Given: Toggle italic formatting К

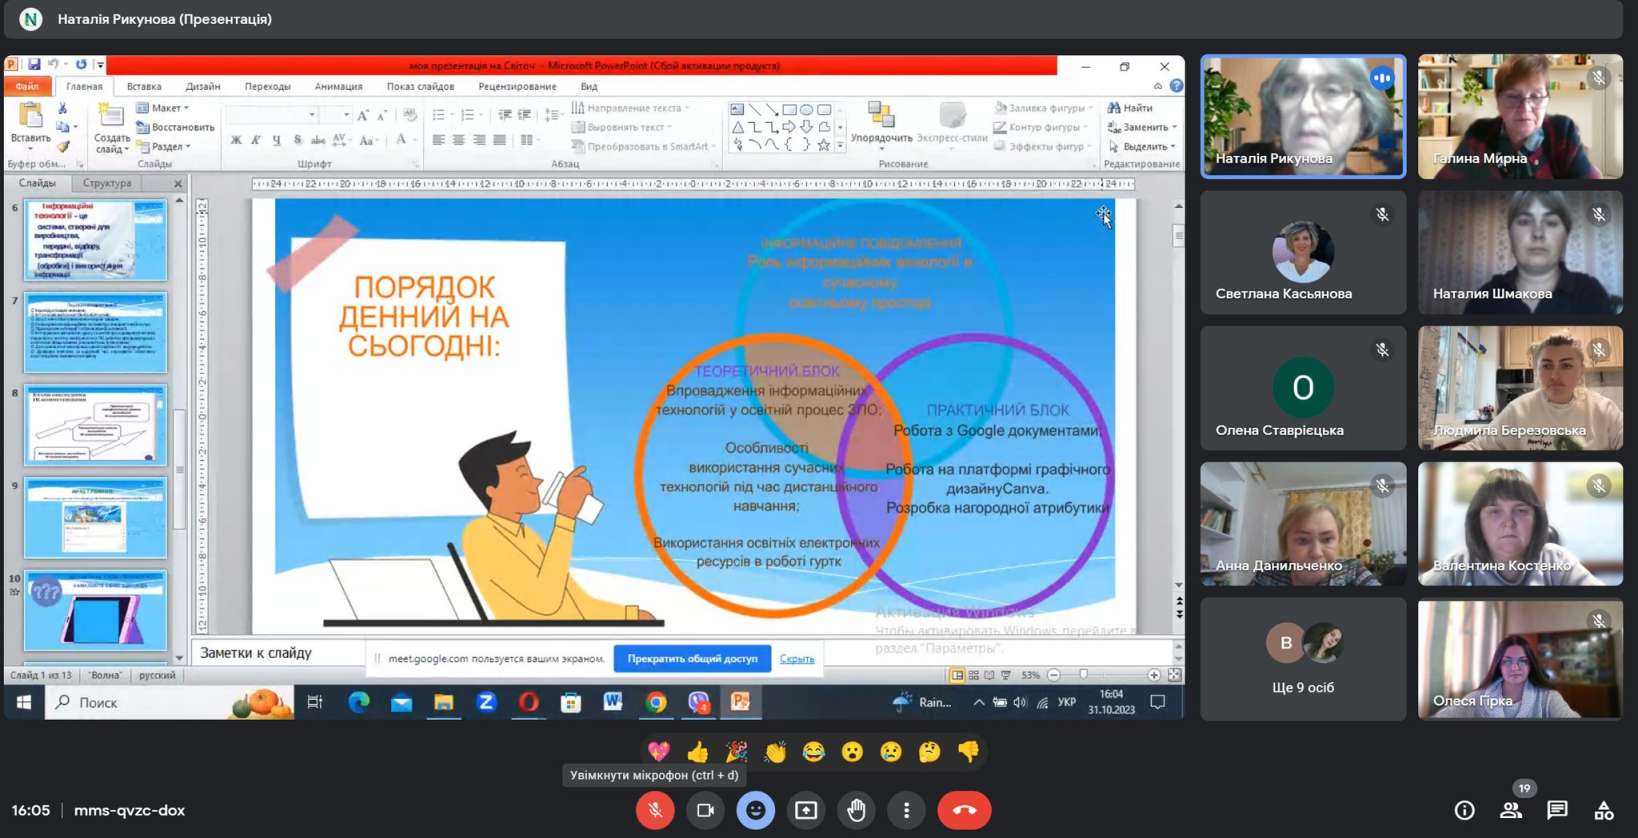Looking at the screenshot, I should [x=256, y=140].
